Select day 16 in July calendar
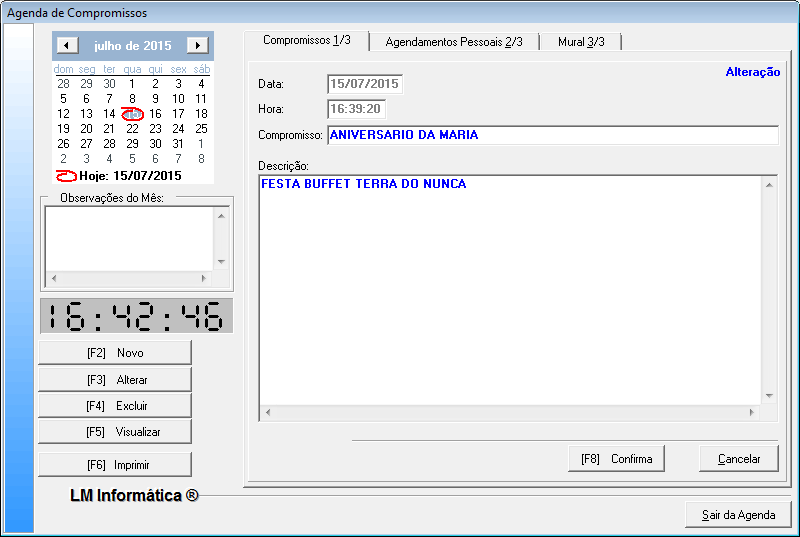 [155, 114]
